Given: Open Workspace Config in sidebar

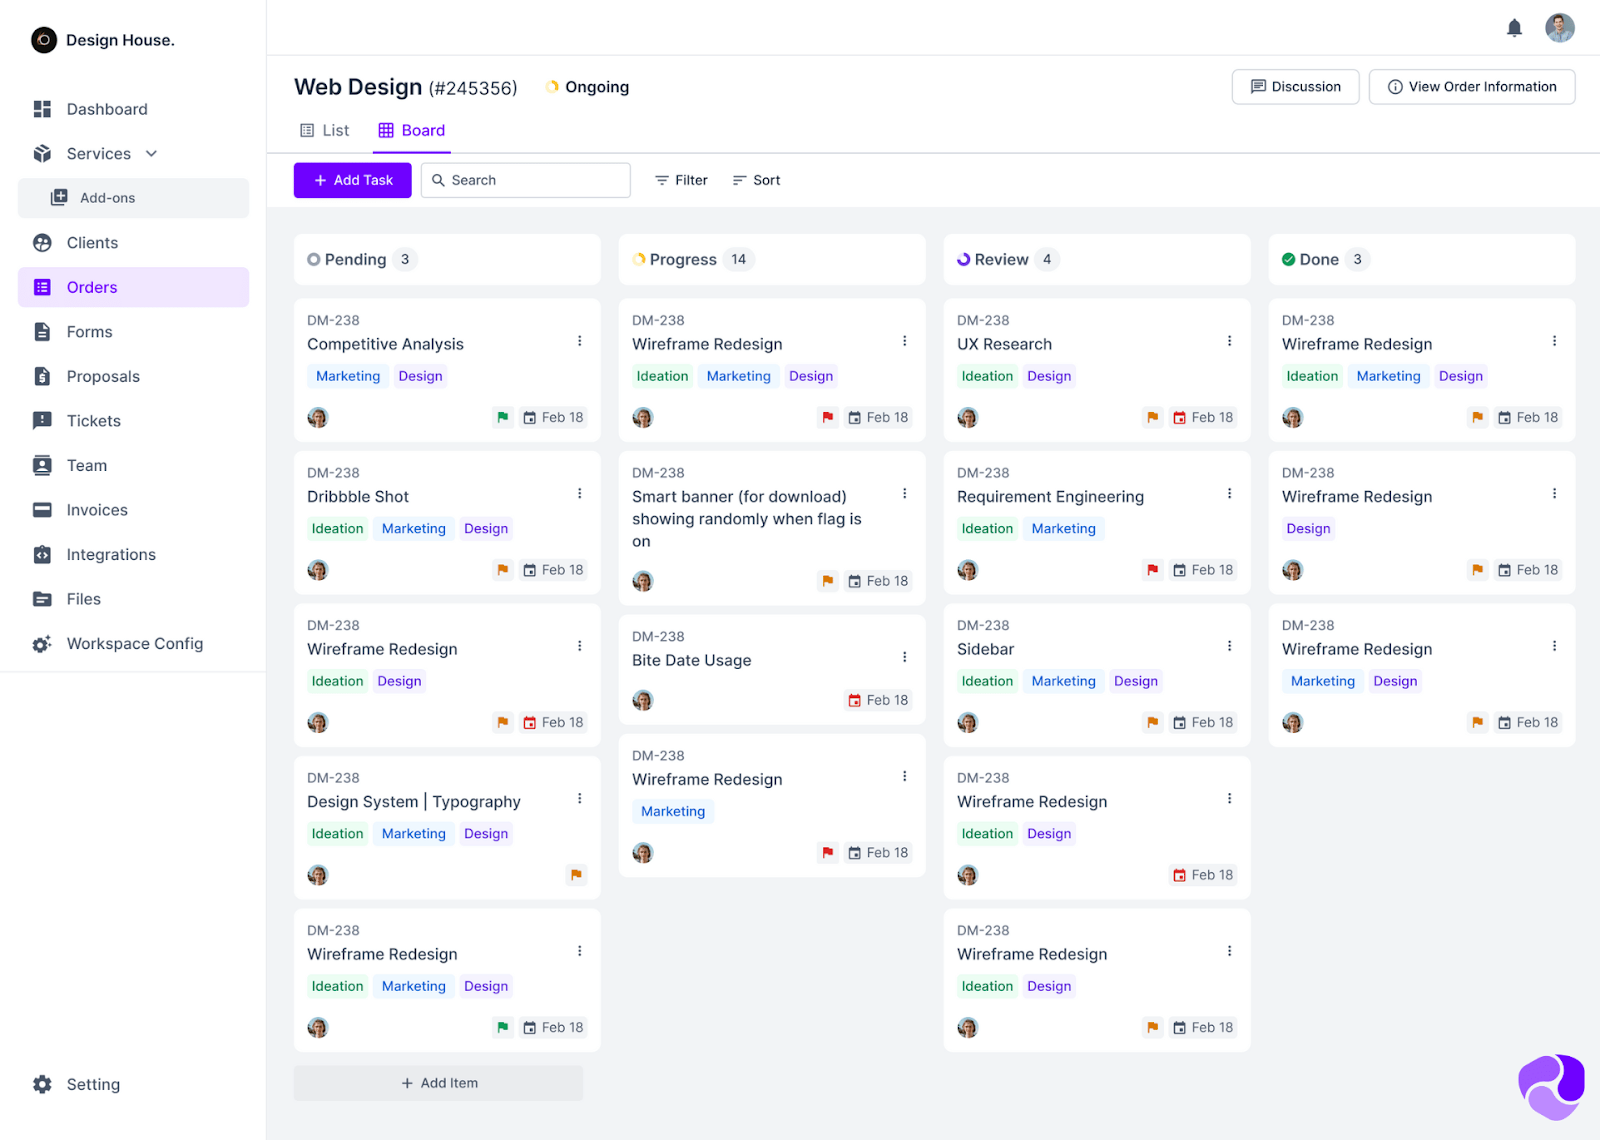Looking at the screenshot, I should pos(134,644).
